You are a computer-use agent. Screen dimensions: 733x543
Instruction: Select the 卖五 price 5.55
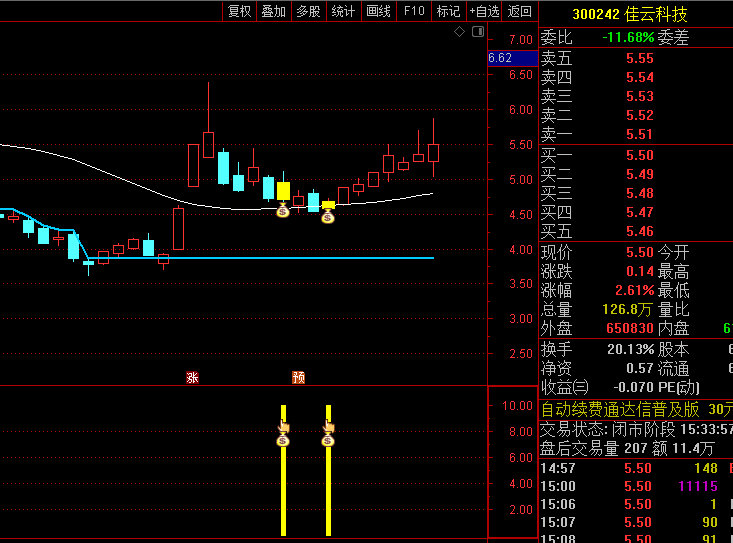[640, 58]
